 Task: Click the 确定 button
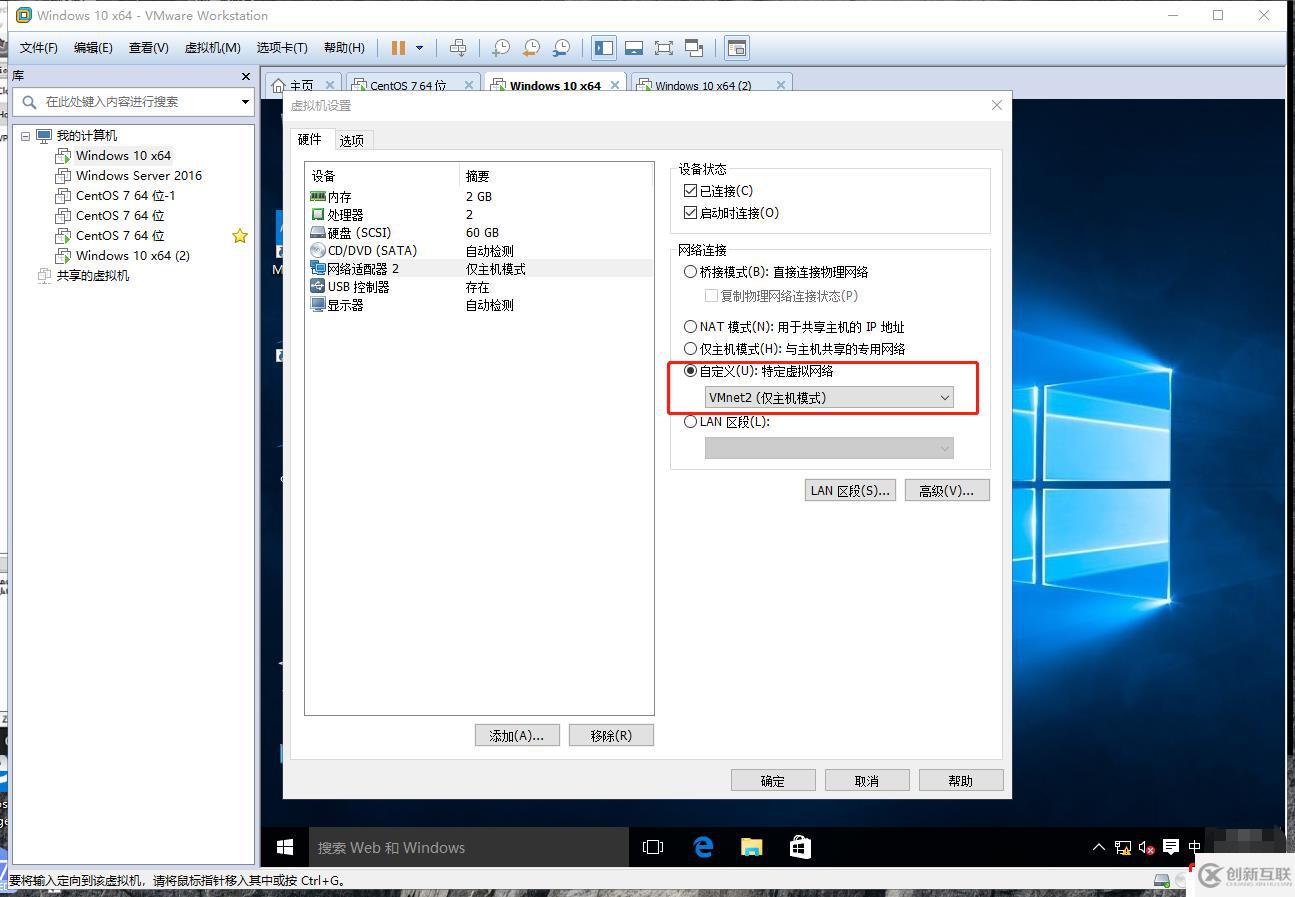(x=773, y=780)
